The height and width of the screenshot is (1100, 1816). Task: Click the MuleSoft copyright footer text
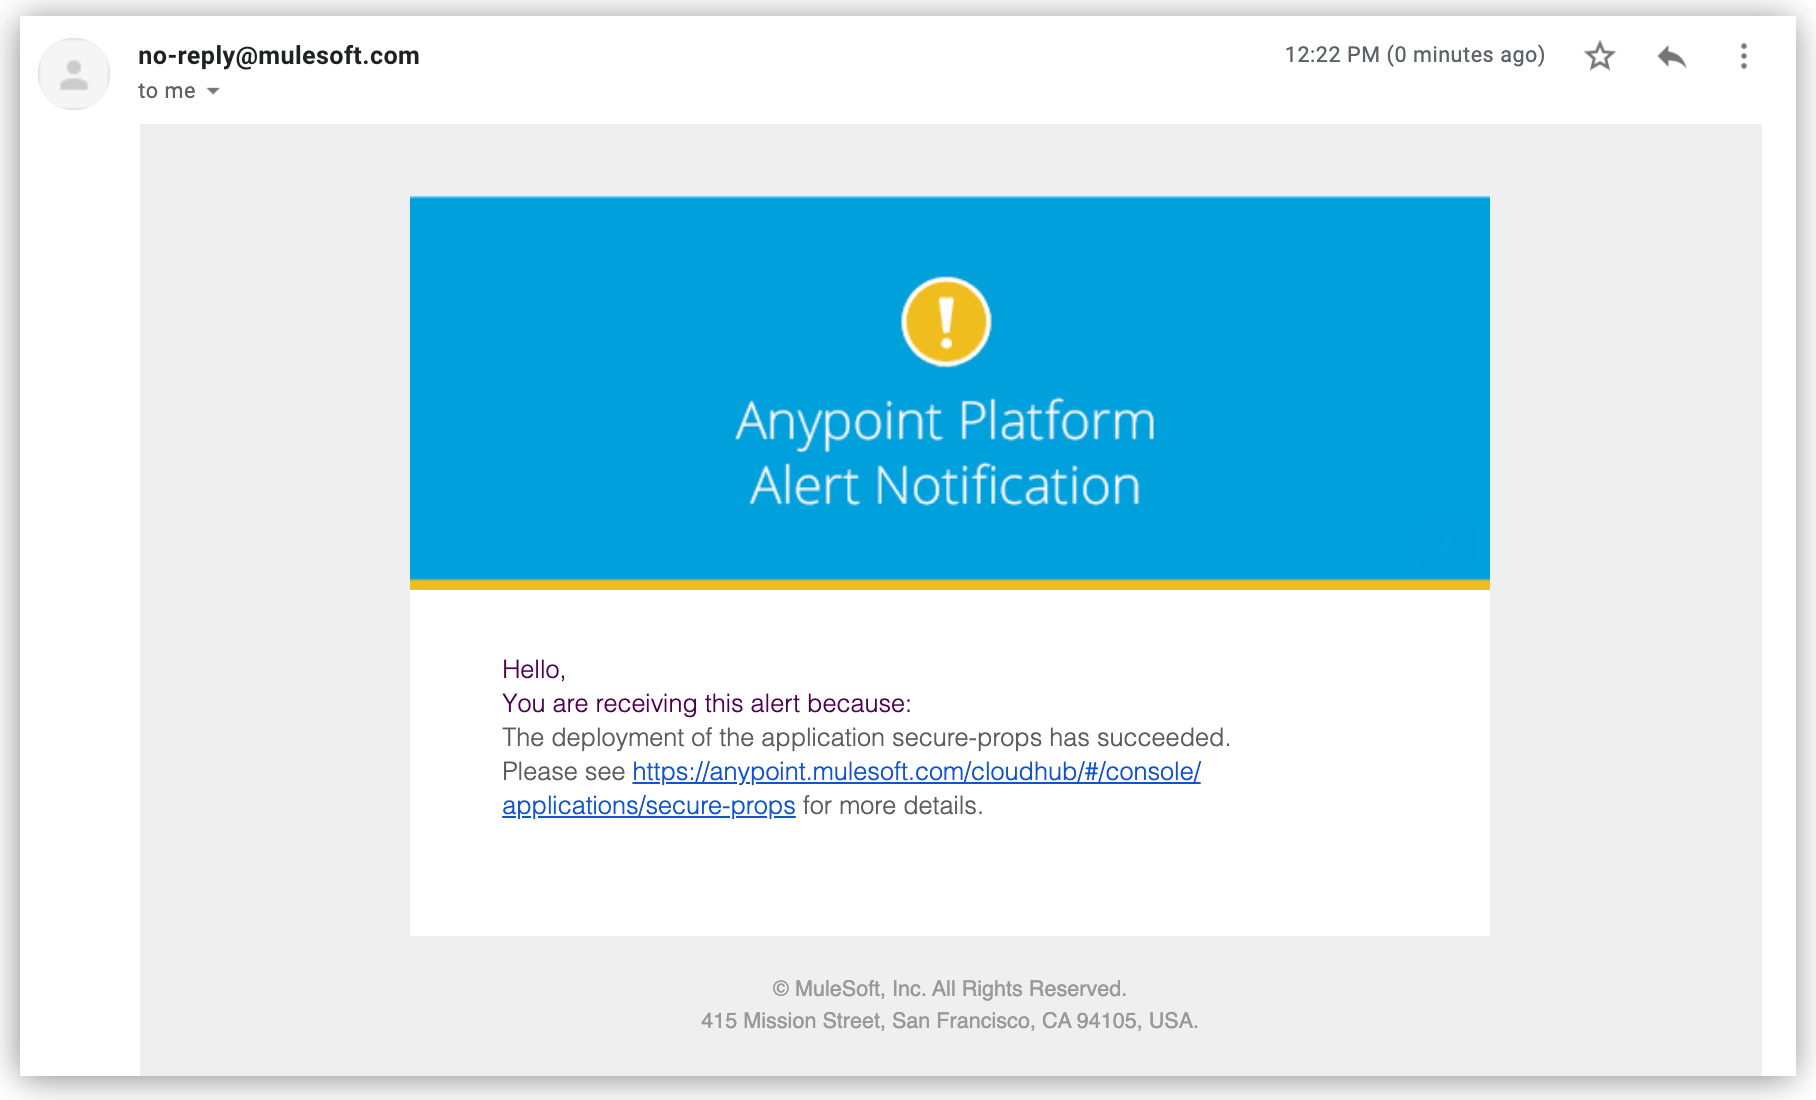948,988
